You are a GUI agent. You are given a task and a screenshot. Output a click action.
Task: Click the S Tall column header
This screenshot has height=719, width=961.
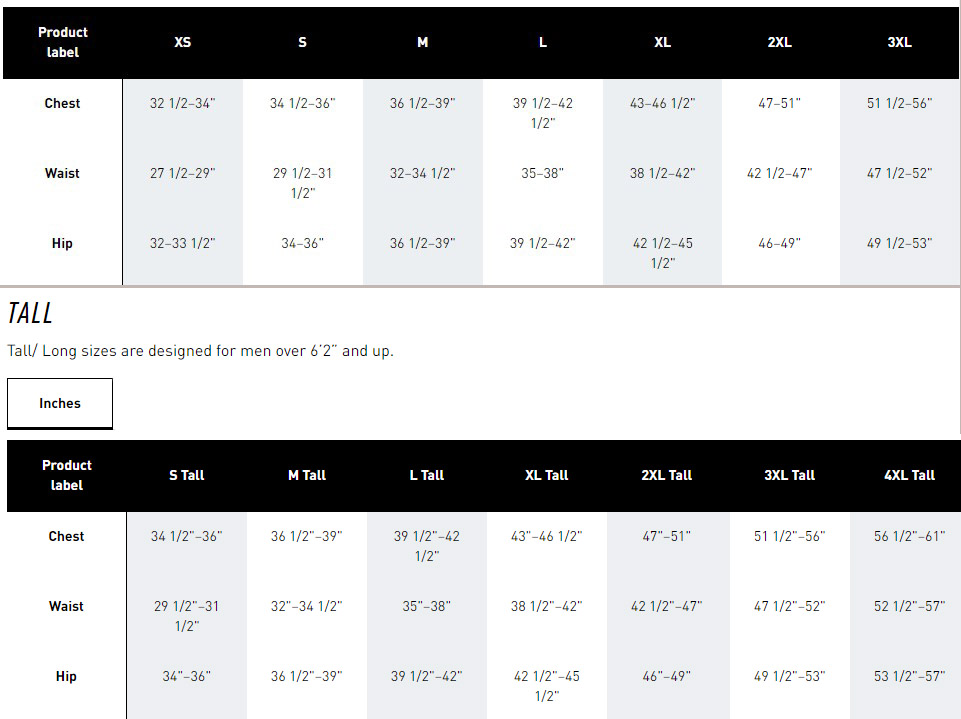coord(187,475)
